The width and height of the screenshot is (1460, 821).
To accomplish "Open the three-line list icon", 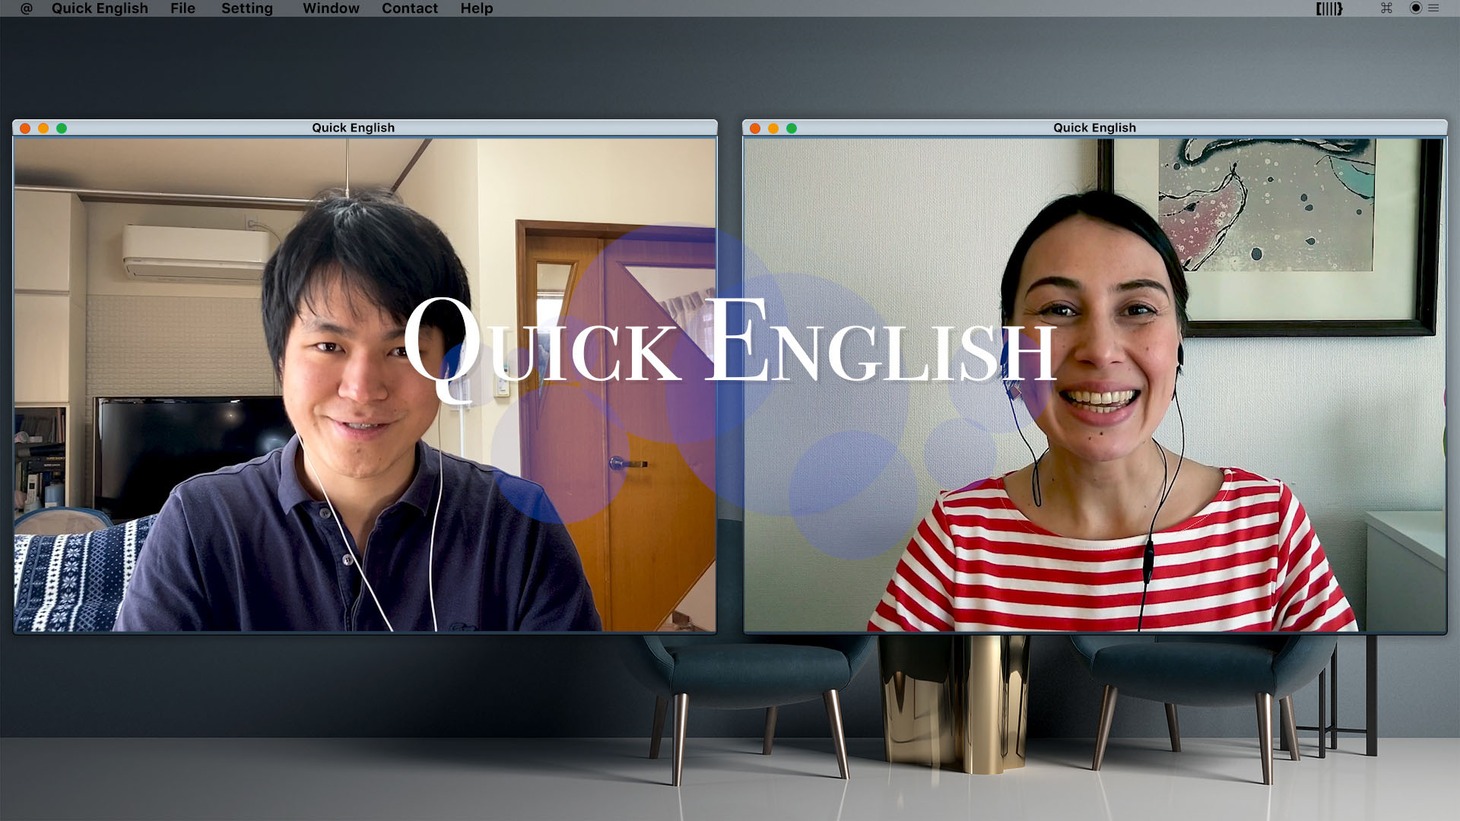I will click(1433, 8).
